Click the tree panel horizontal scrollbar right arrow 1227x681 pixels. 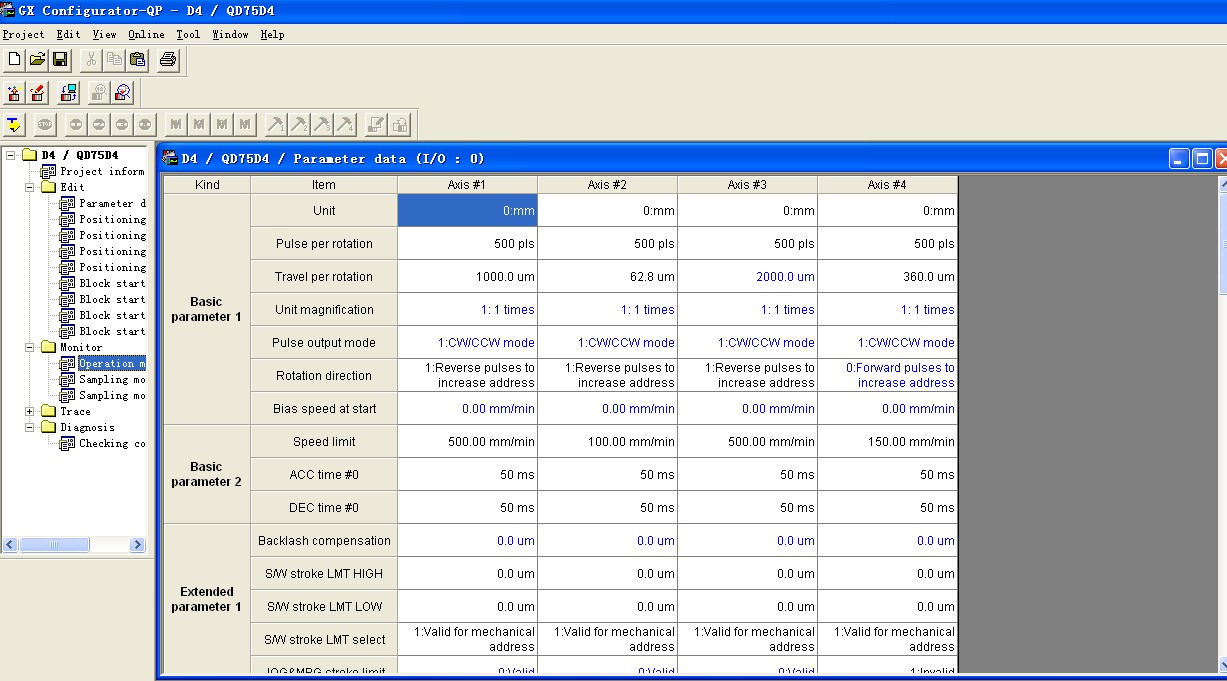tap(138, 545)
